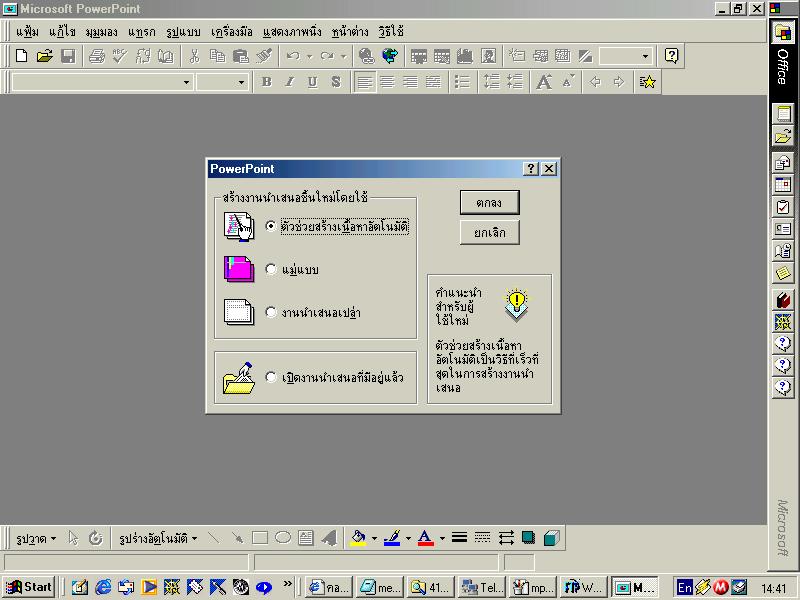Toggle Underline formatting button

pos(312,82)
